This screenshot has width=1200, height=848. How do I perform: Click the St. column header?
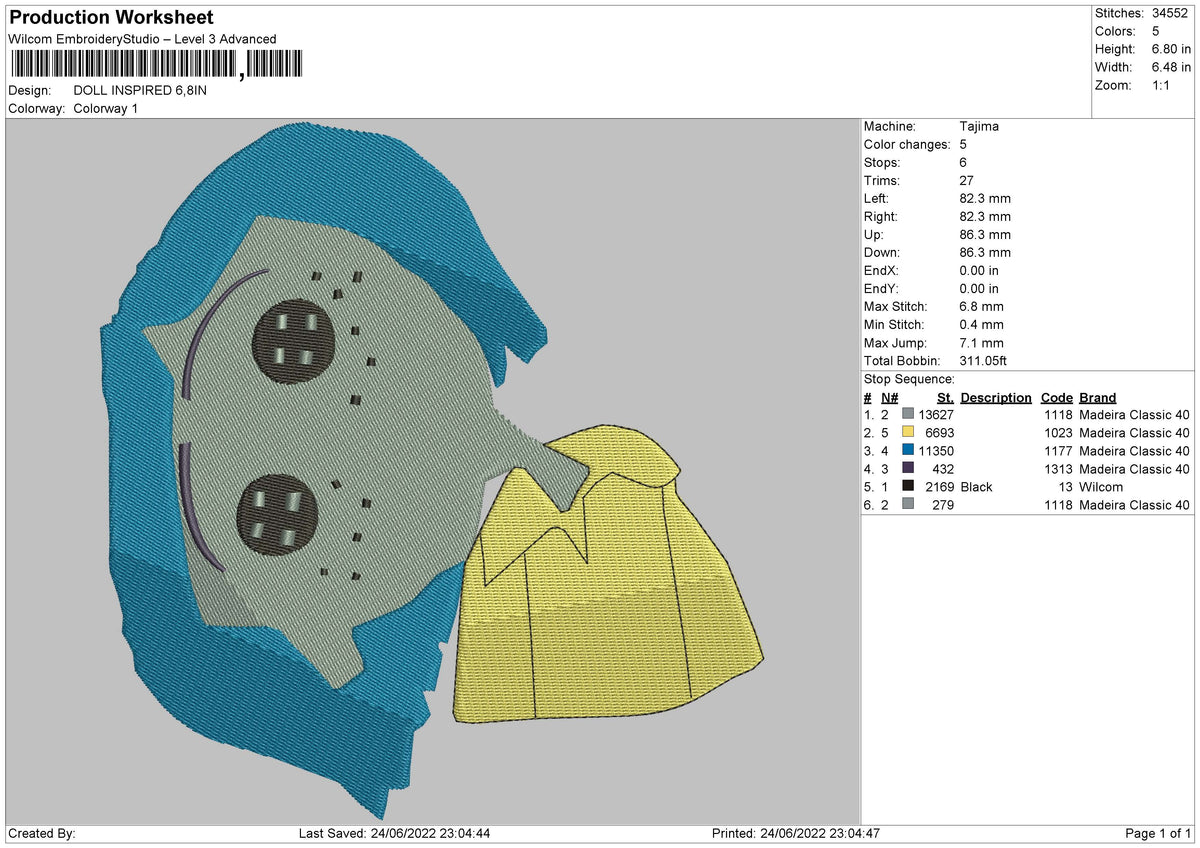click(x=945, y=398)
